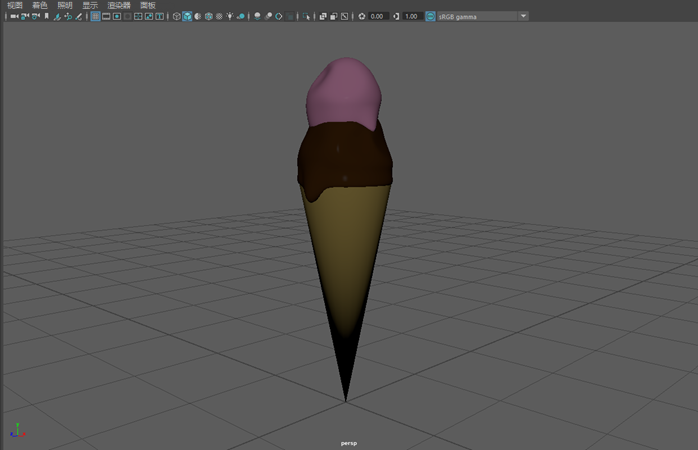Toggle the Safe Action display
Screen dimensions: 698x450
pos(149,16)
